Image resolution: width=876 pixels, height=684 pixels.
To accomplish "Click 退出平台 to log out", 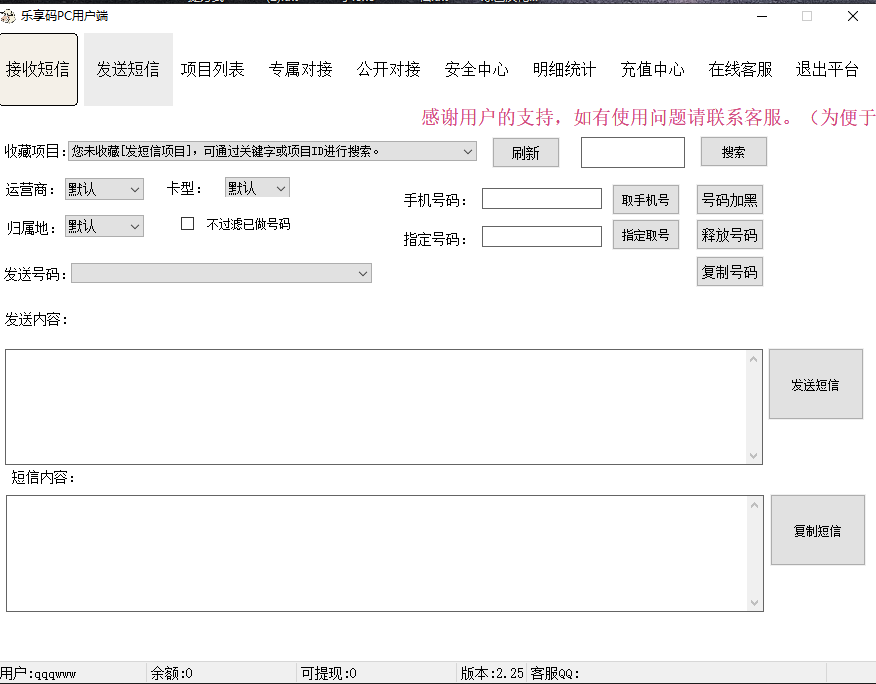I will point(827,69).
